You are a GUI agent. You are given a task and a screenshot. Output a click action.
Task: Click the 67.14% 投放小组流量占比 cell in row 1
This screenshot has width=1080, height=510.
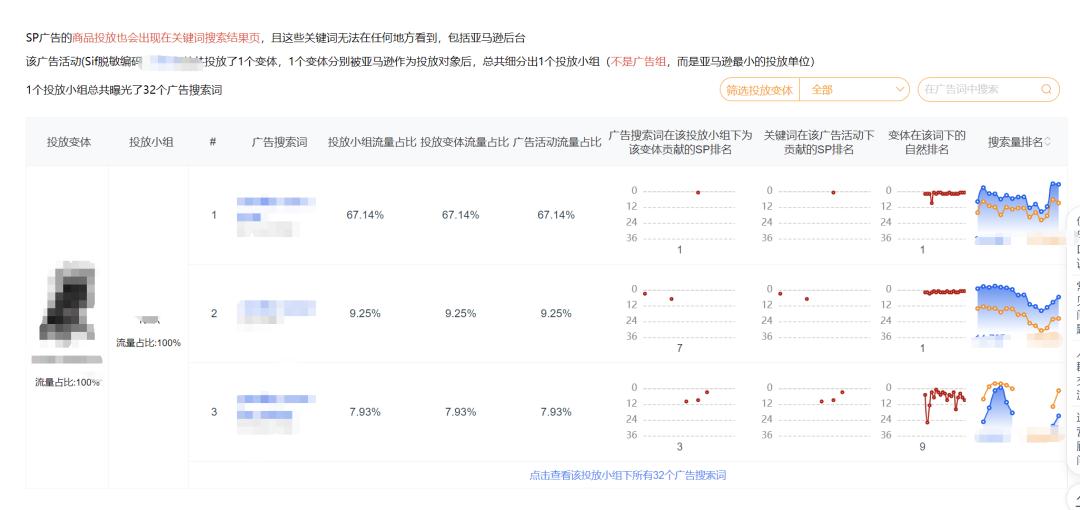365,215
